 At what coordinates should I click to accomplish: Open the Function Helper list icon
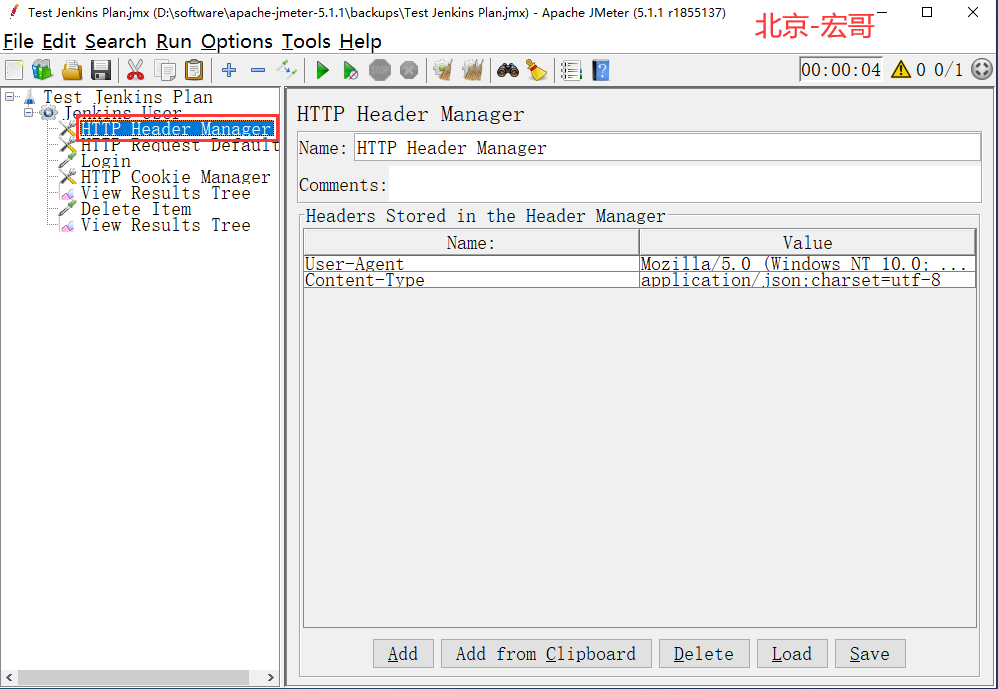[572, 70]
